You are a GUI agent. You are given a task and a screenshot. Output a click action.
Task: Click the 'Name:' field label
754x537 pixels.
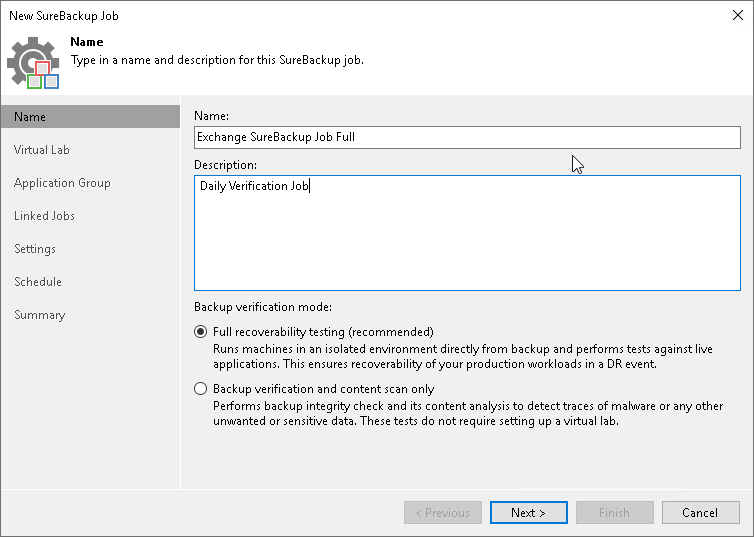point(212,116)
